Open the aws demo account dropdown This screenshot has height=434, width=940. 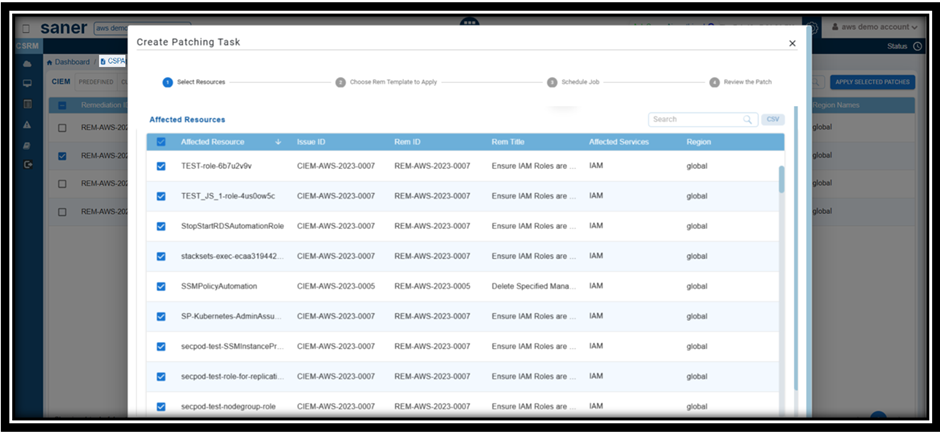click(874, 27)
